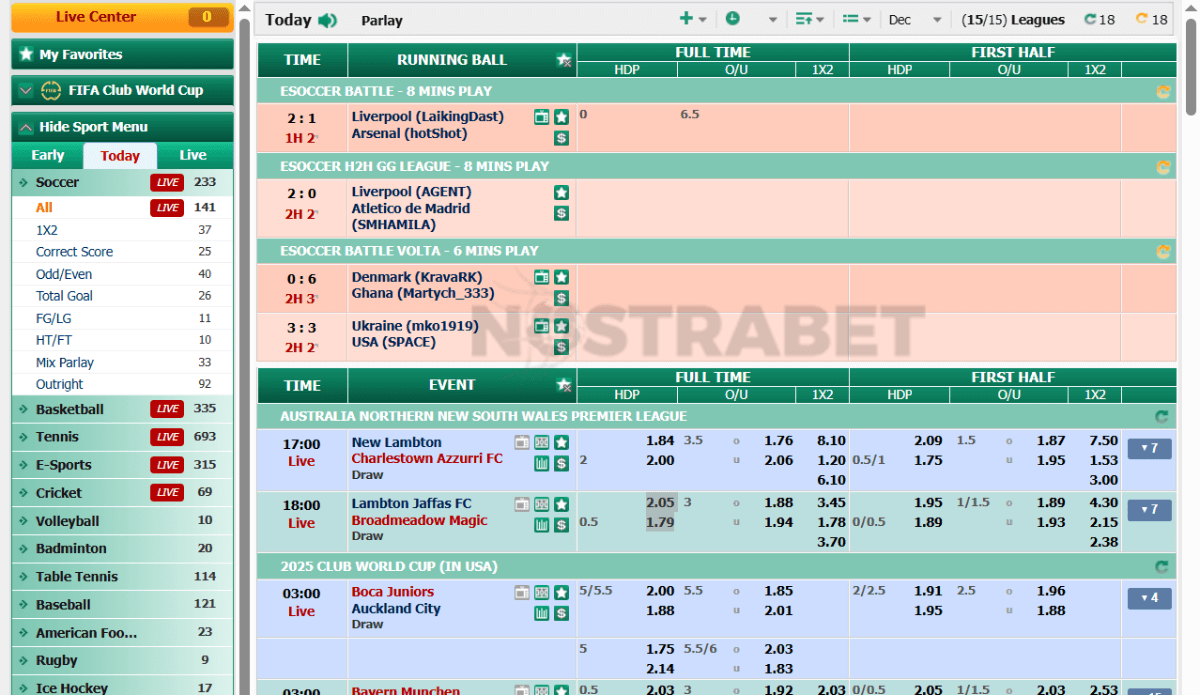
Task: Open statistics chart icon for Broadmeadow Magic
Action: [x=542, y=525]
